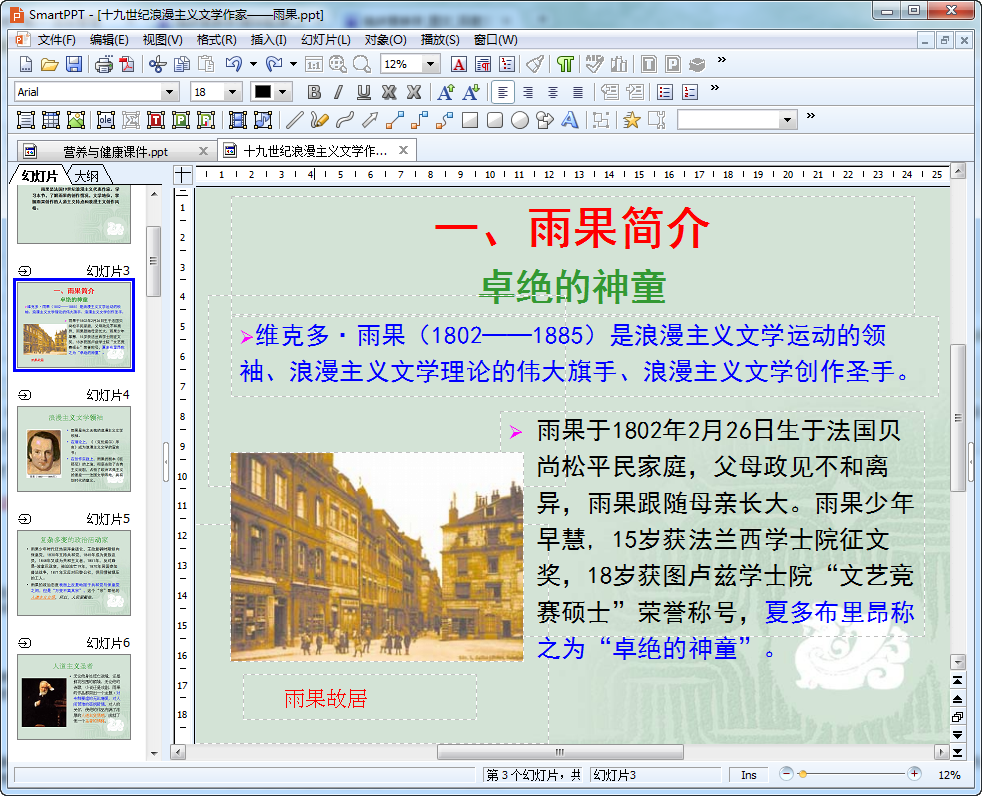Click the zoom out minus button

[x=787, y=774]
